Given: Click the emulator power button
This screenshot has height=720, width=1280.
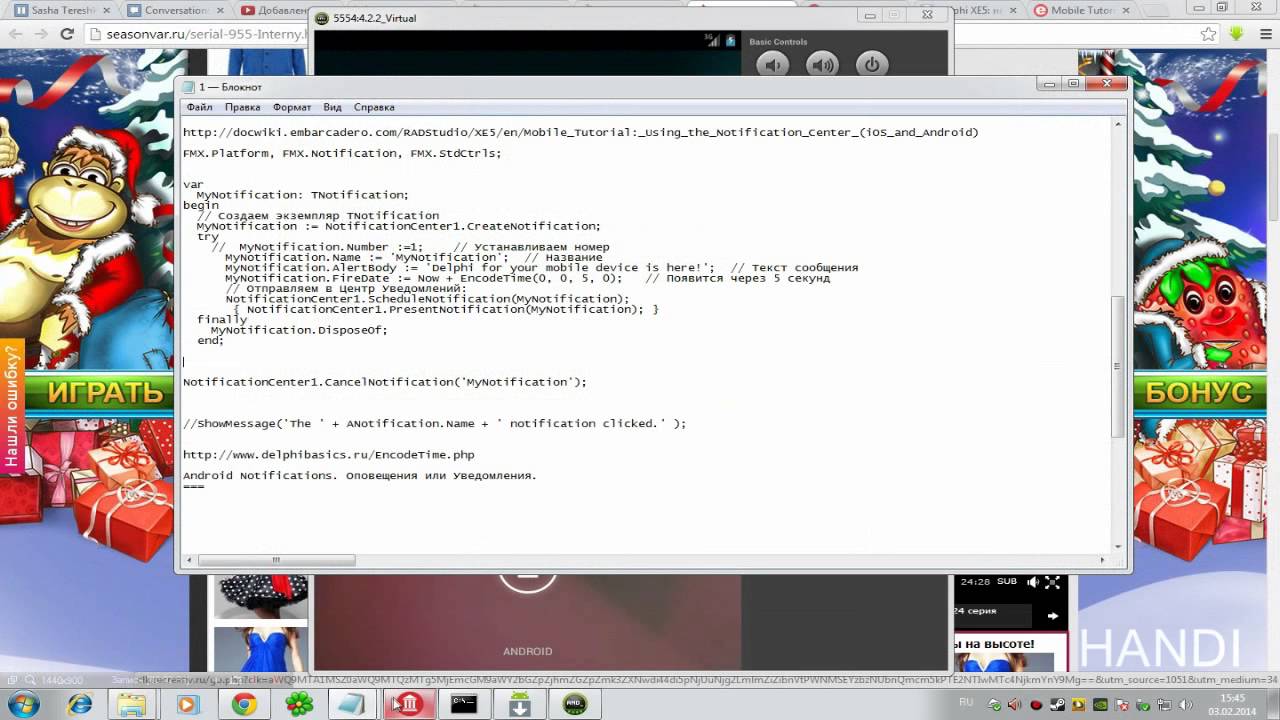Looking at the screenshot, I should click(x=872, y=66).
